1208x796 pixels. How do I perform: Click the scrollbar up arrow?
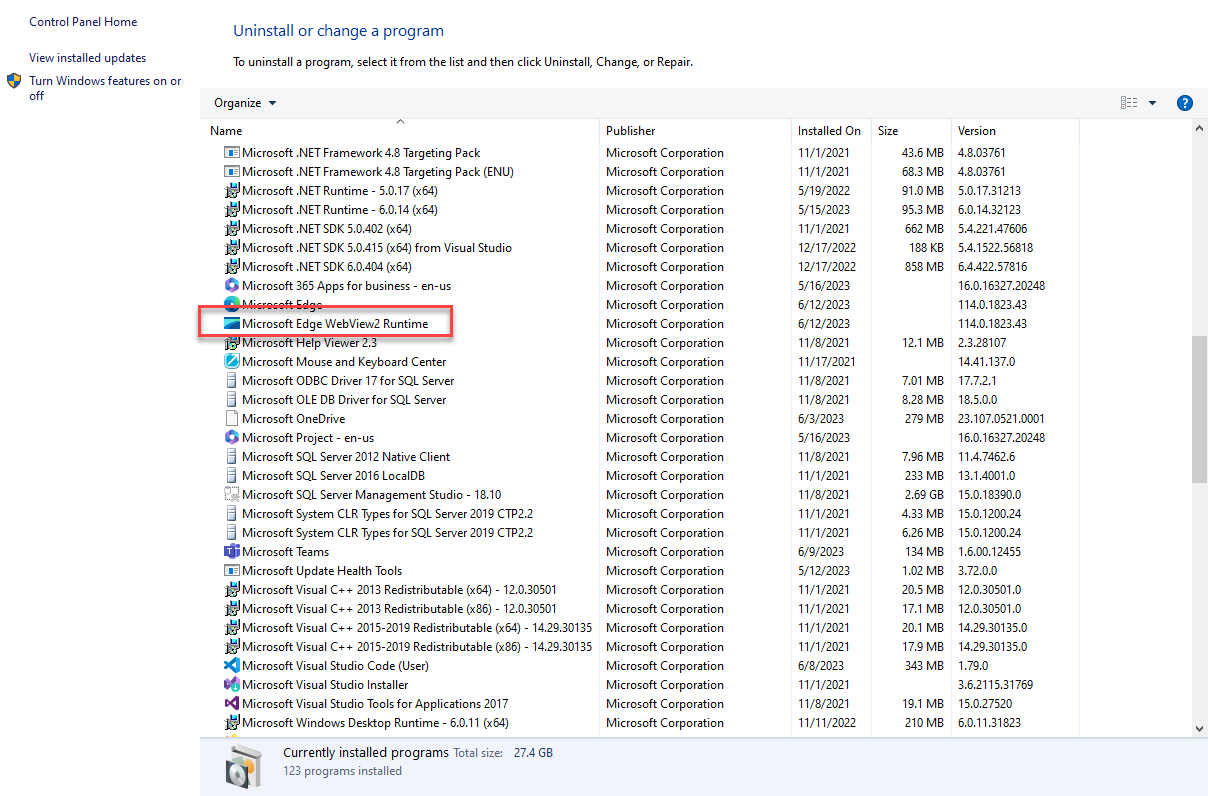[x=1199, y=128]
